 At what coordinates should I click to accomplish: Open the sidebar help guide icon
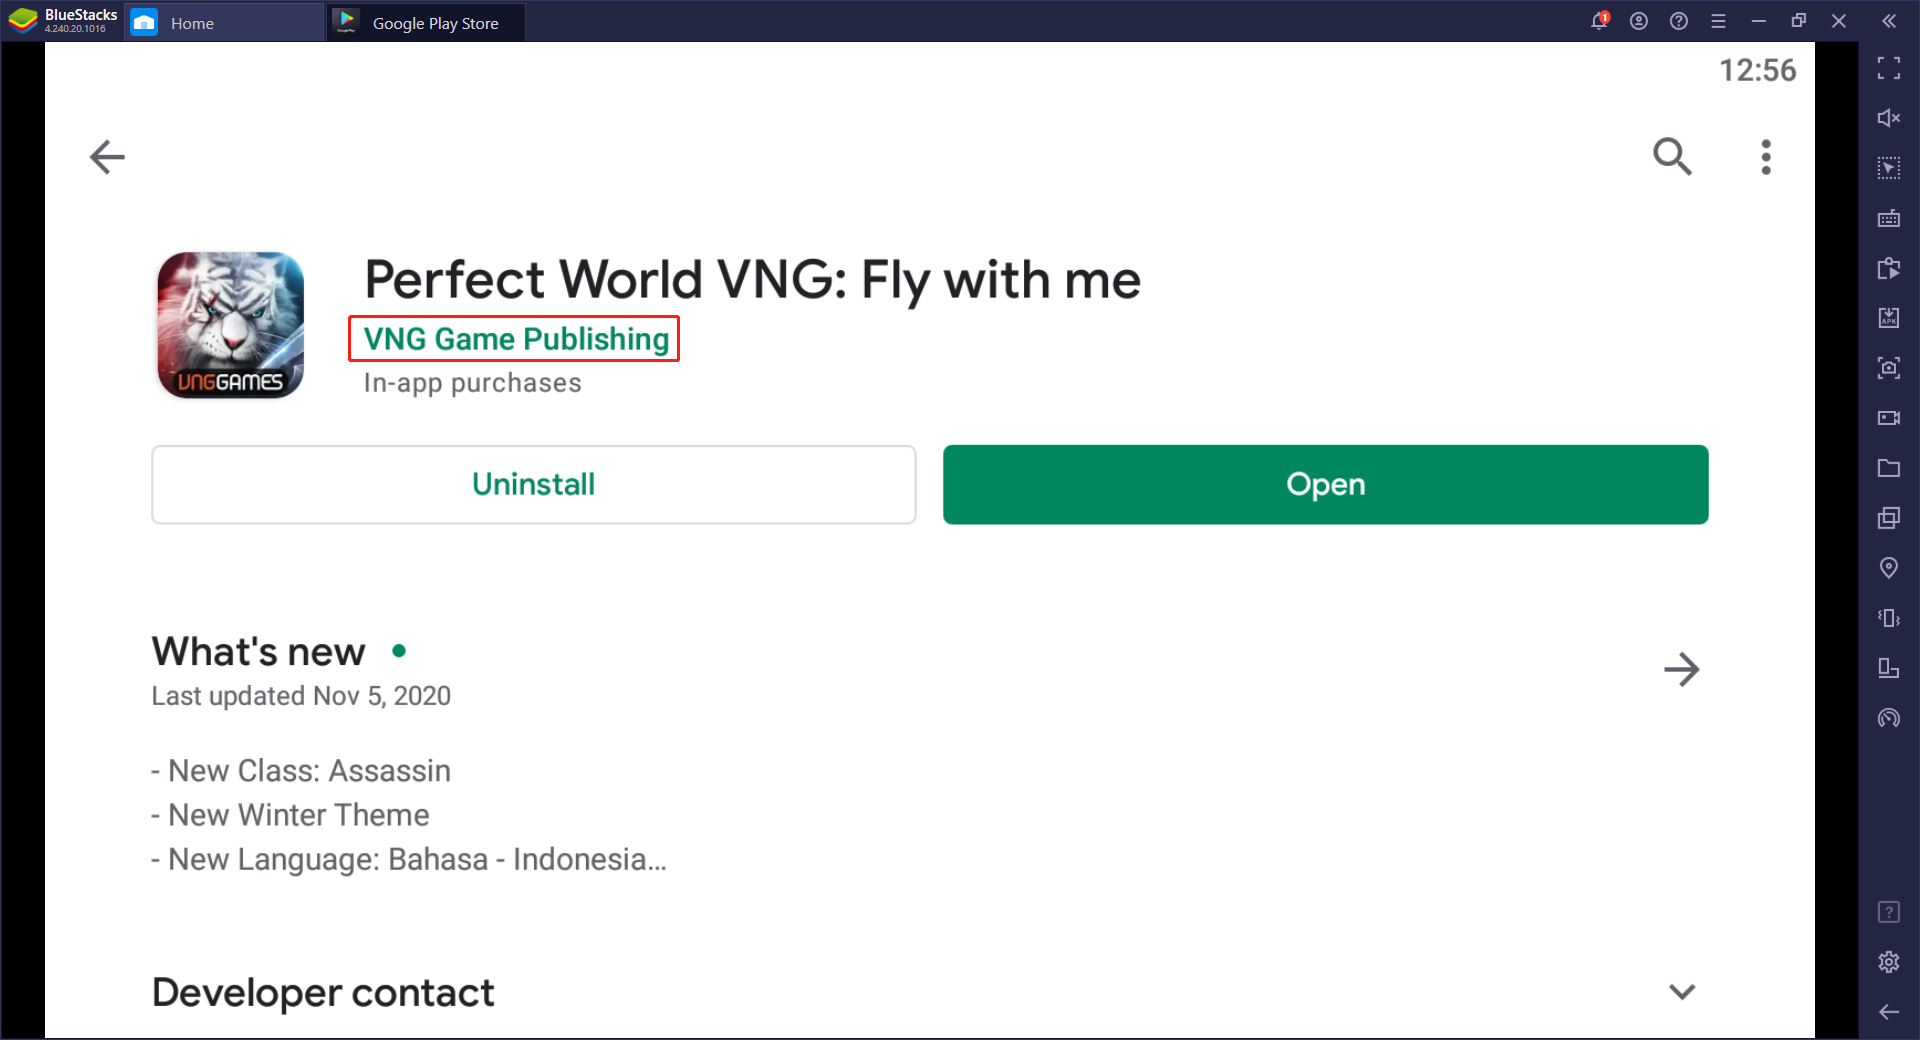(x=1889, y=912)
